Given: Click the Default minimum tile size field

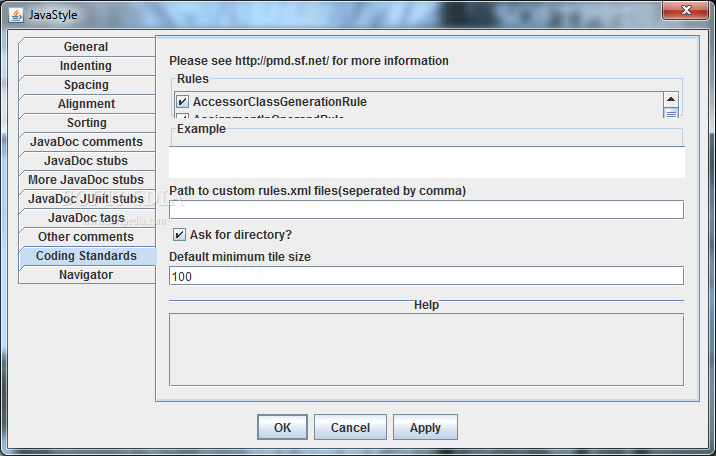Looking at the screenshot, I should point(426,276).
